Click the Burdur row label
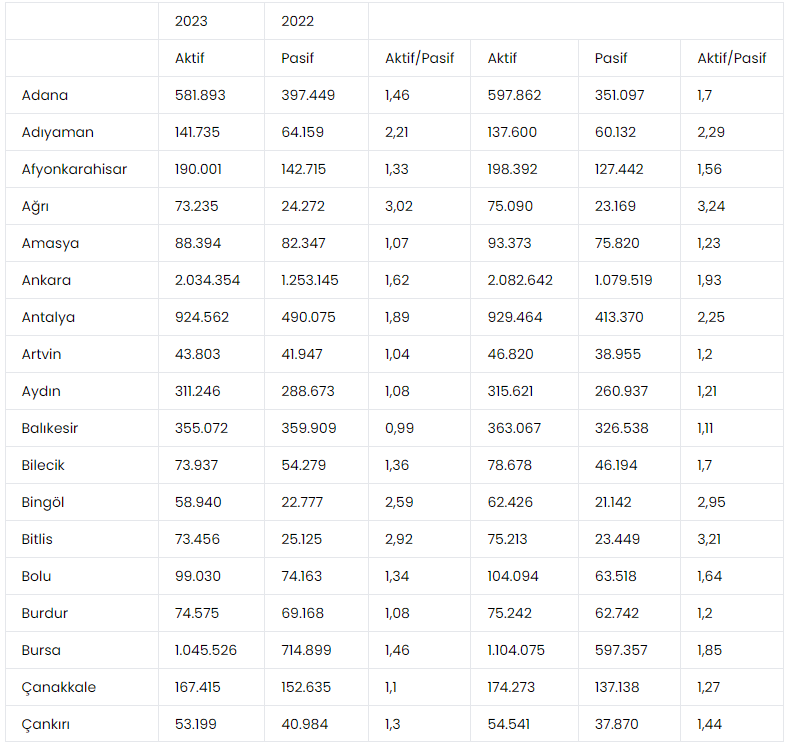The width and height of the screenshot is (789, 742). point(45,613)
